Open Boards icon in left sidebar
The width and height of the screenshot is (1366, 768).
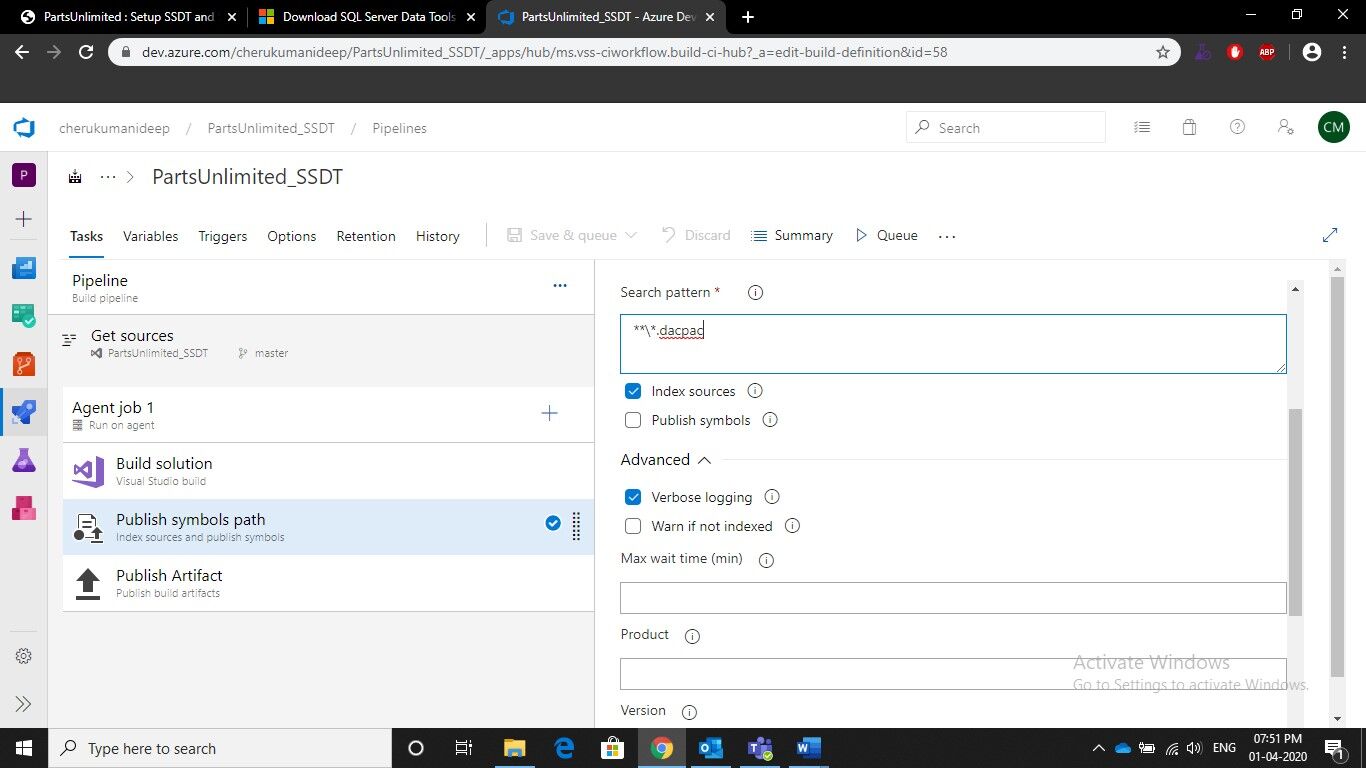24,315
